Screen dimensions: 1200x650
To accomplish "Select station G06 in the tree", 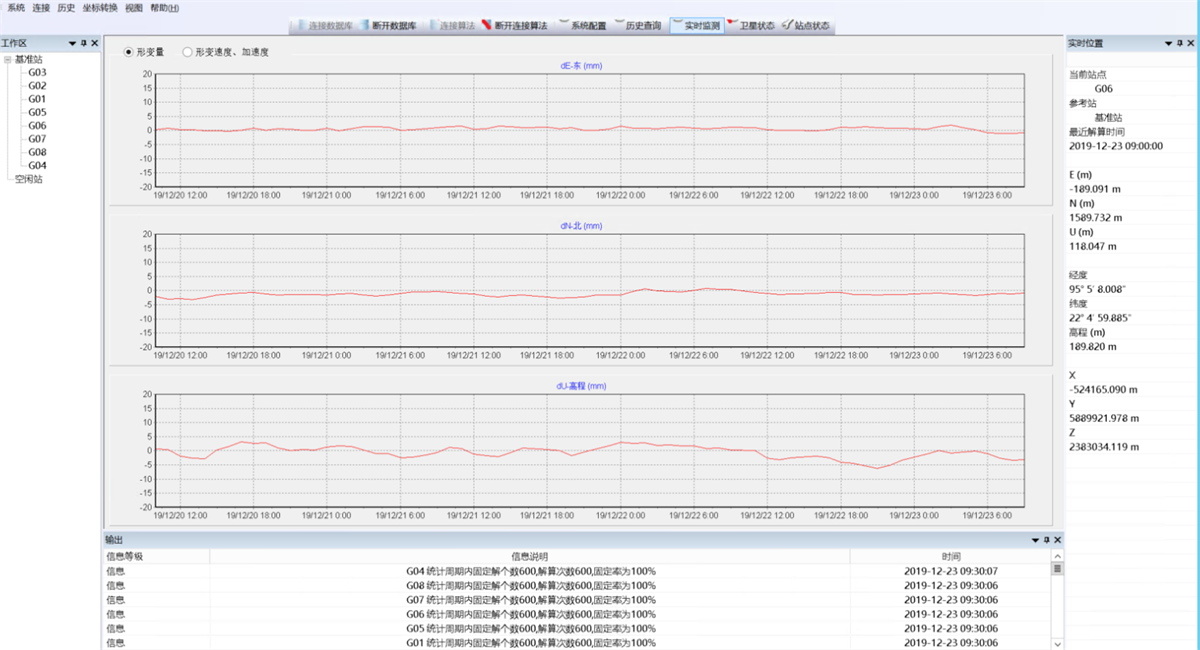I will tap(37, 126).
